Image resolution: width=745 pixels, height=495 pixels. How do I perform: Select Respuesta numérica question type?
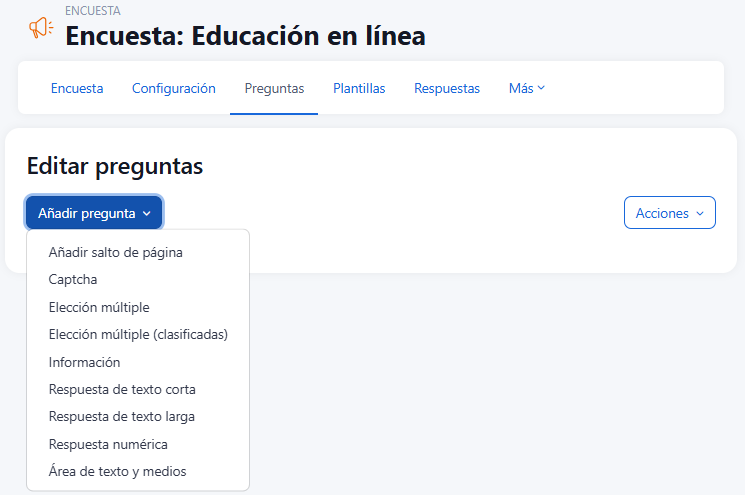(108, 444)
